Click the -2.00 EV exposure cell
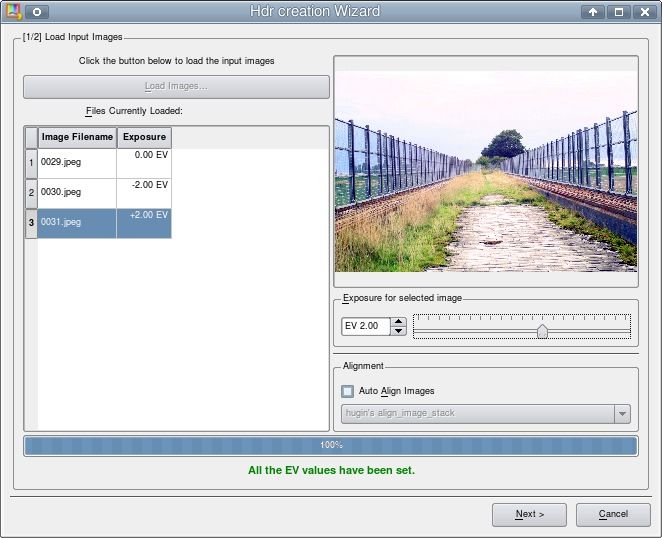The image size is (662, 538). [144, 193]
